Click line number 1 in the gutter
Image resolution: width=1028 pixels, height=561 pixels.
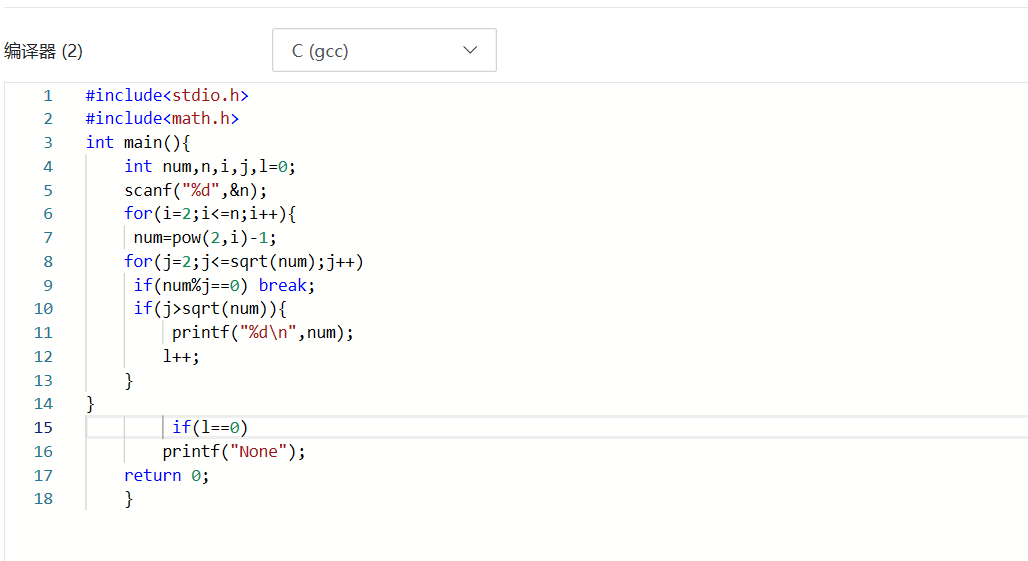point(48,96)
